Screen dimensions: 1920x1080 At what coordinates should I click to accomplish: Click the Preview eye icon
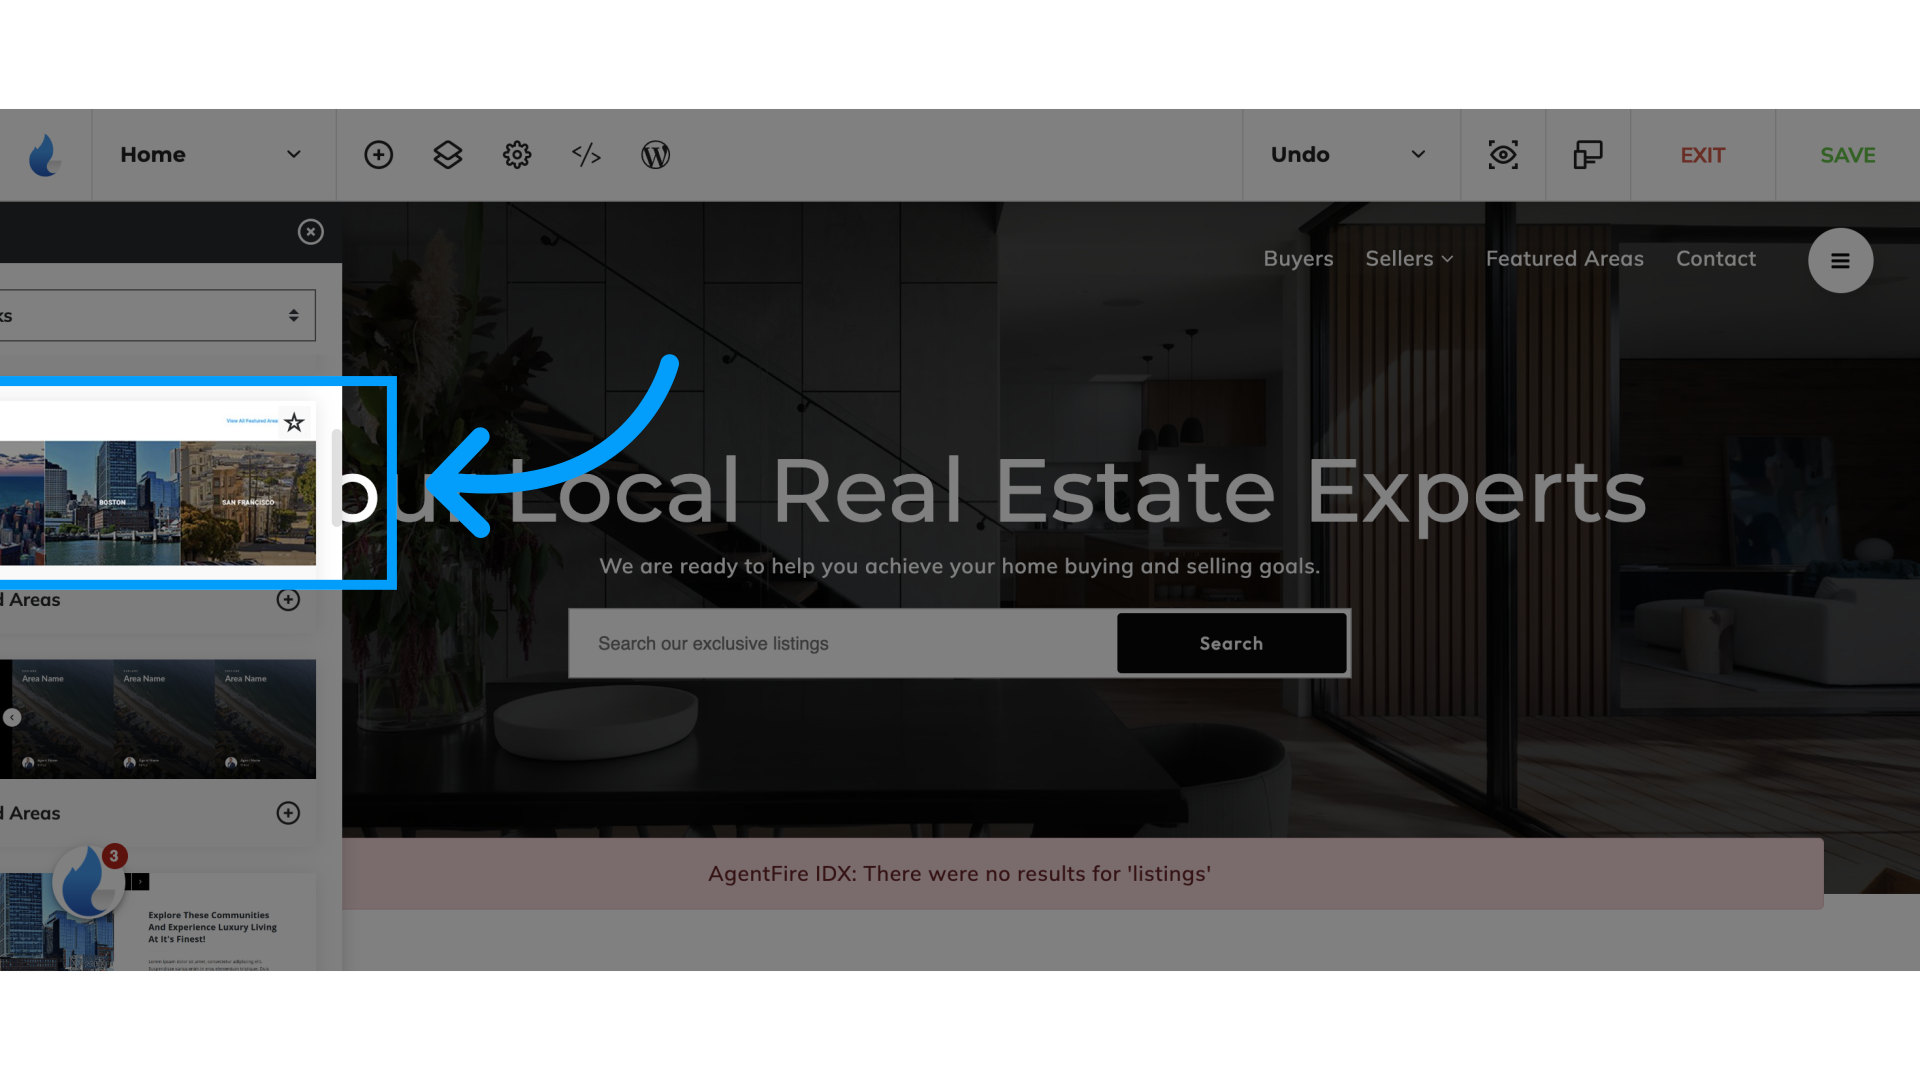click(x=1503, y=154)
